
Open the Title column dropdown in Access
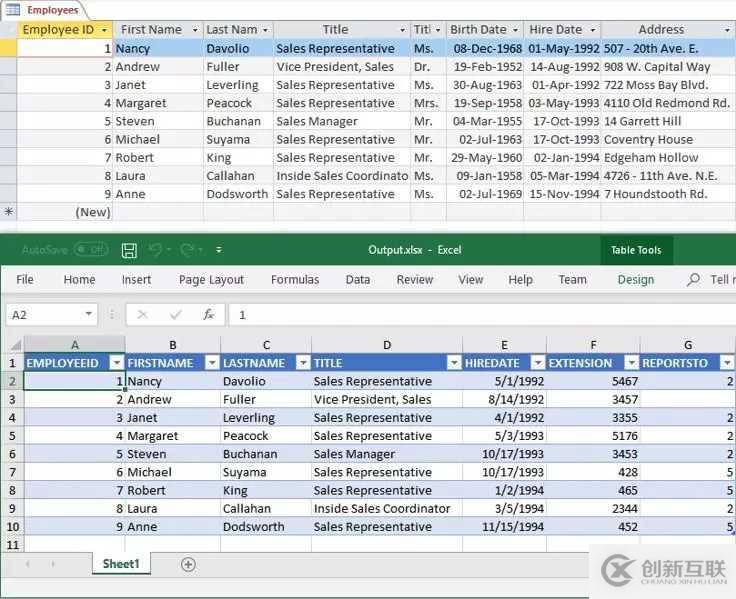402,30
